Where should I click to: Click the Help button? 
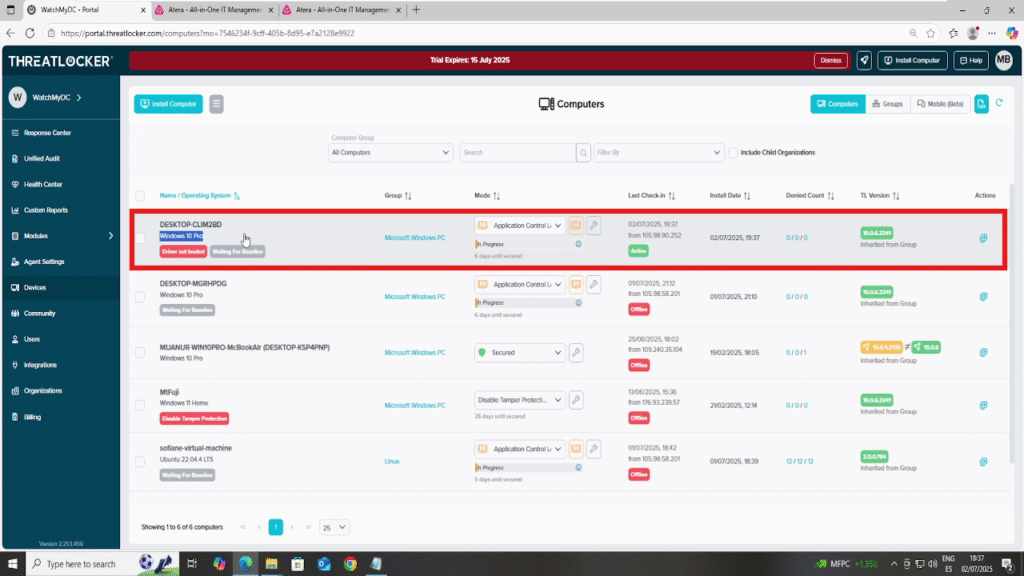[x=971, y=60]
